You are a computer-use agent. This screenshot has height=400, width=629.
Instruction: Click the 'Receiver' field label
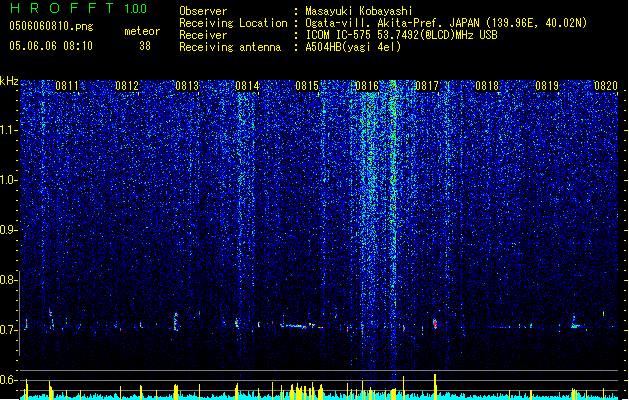coord(203,35)
